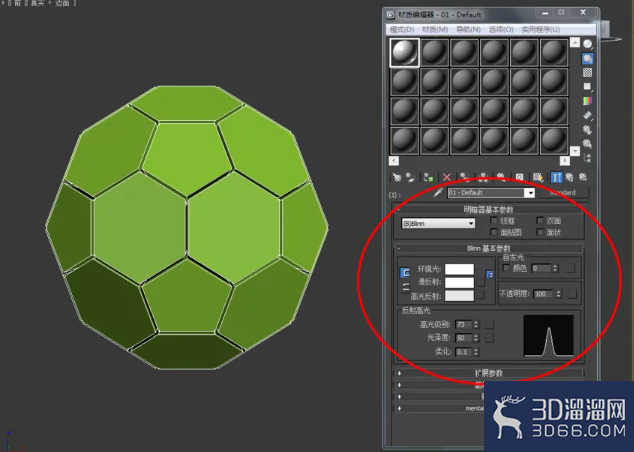Click map button beside 不透明度 value
The image size is (634, 452).
click(573, 294)
